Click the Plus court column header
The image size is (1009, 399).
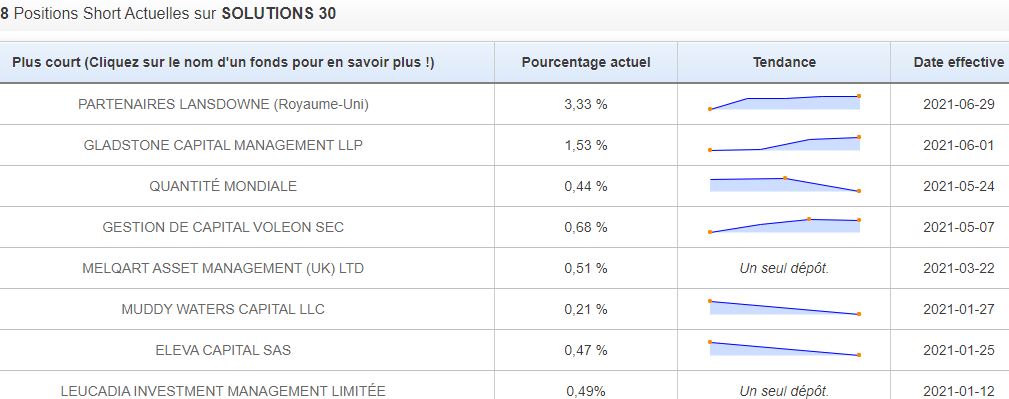[x=223, y=62]
